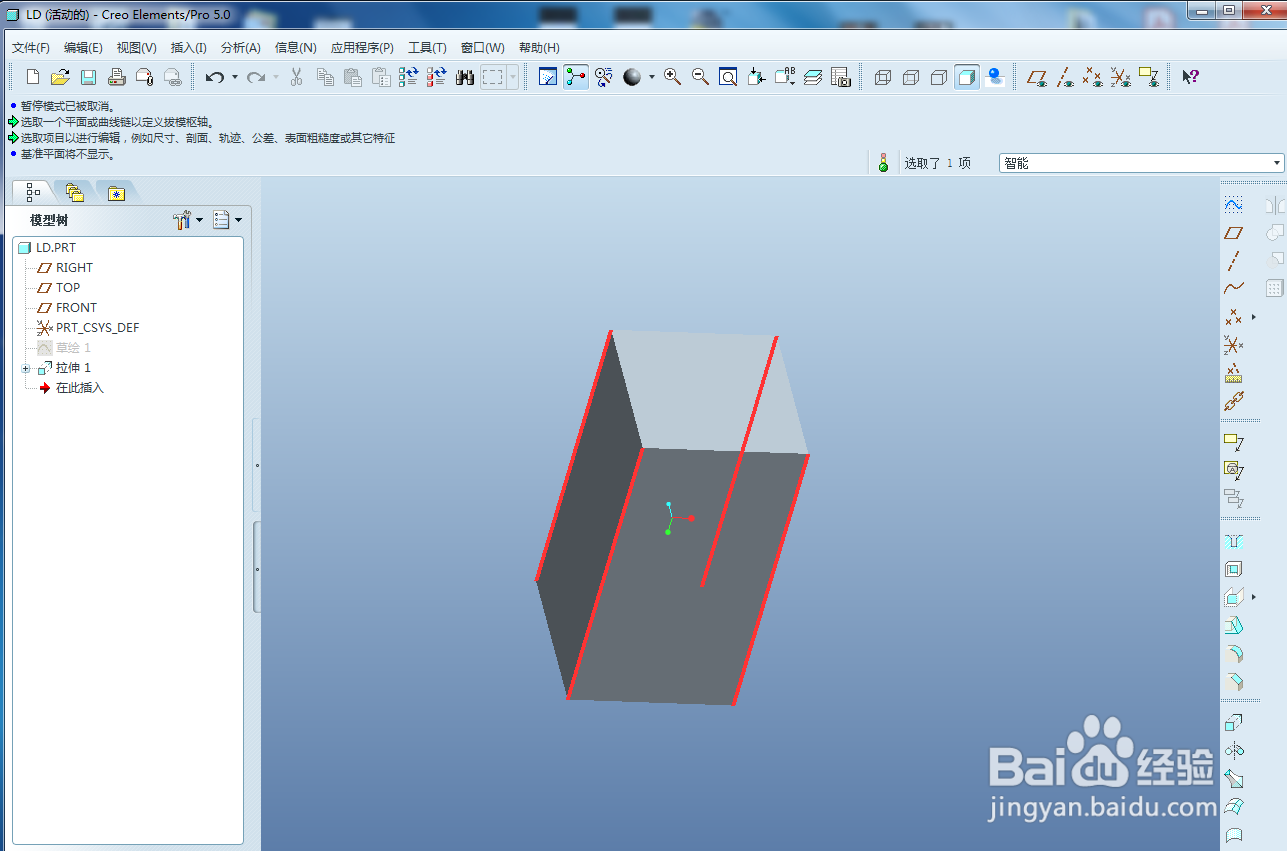This screenshot has height=851, width=1287.
Task: Open the saved view list
Action: click(785, 77)
